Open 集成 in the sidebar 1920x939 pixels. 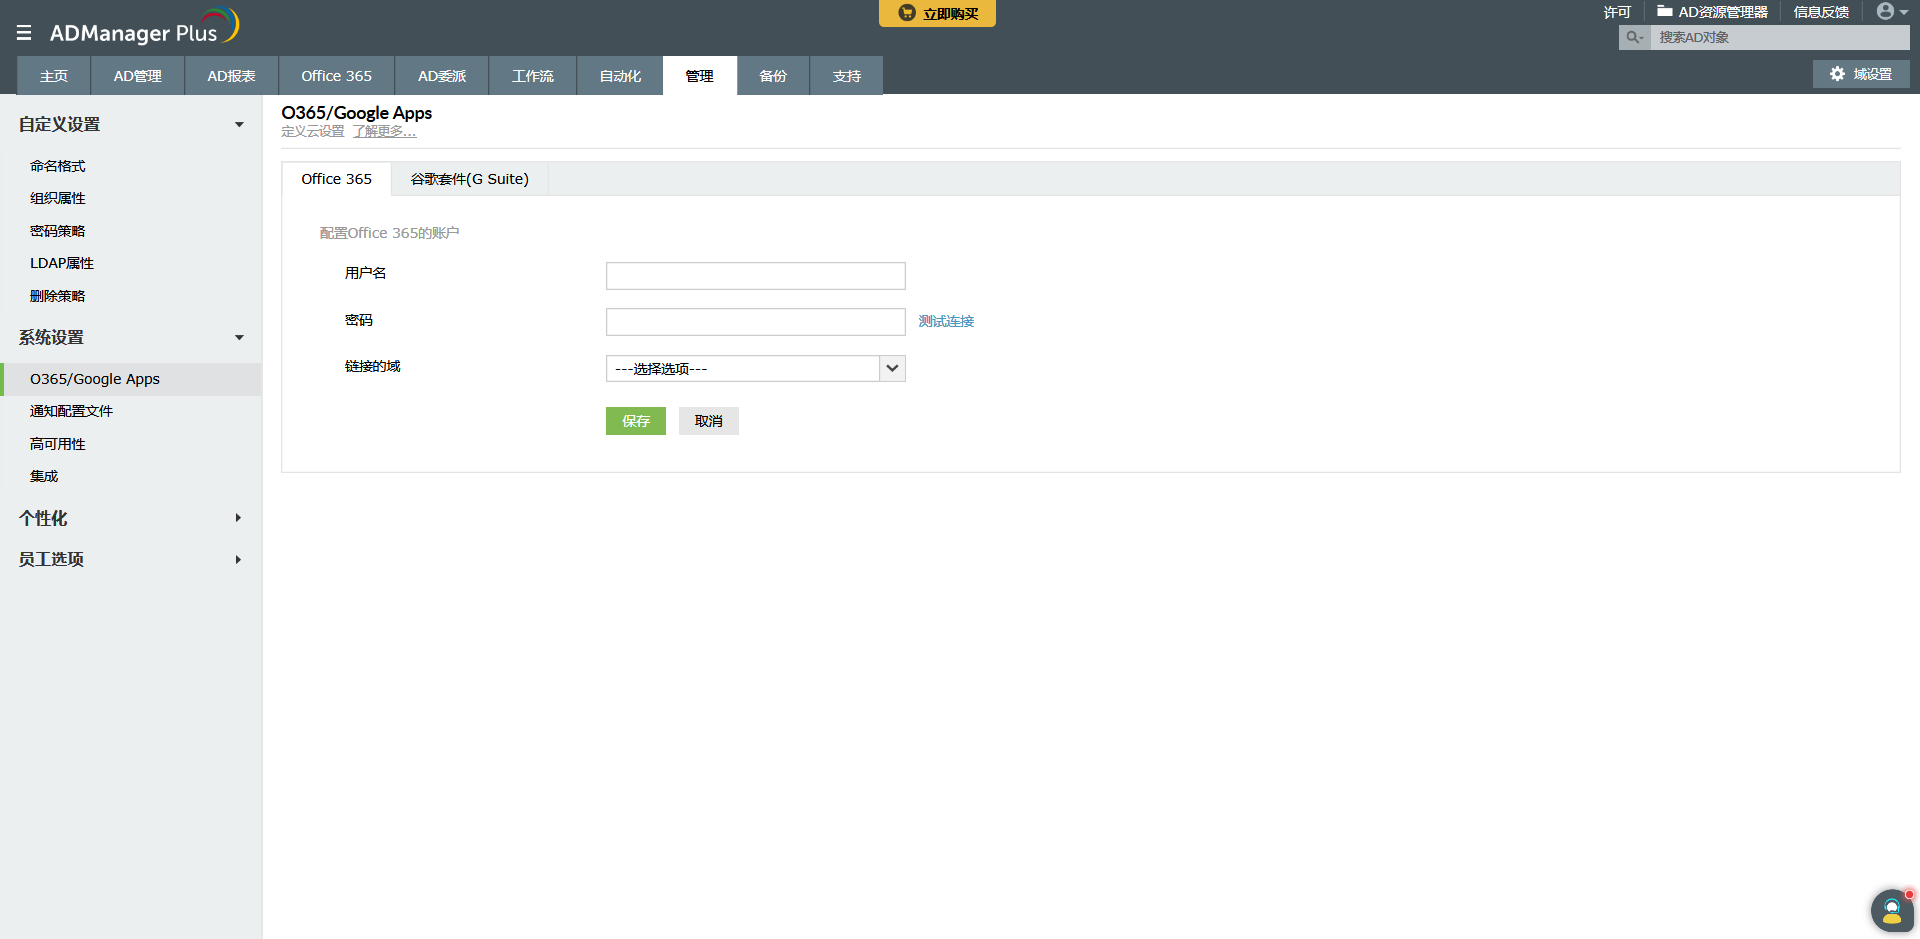point(44,476)
